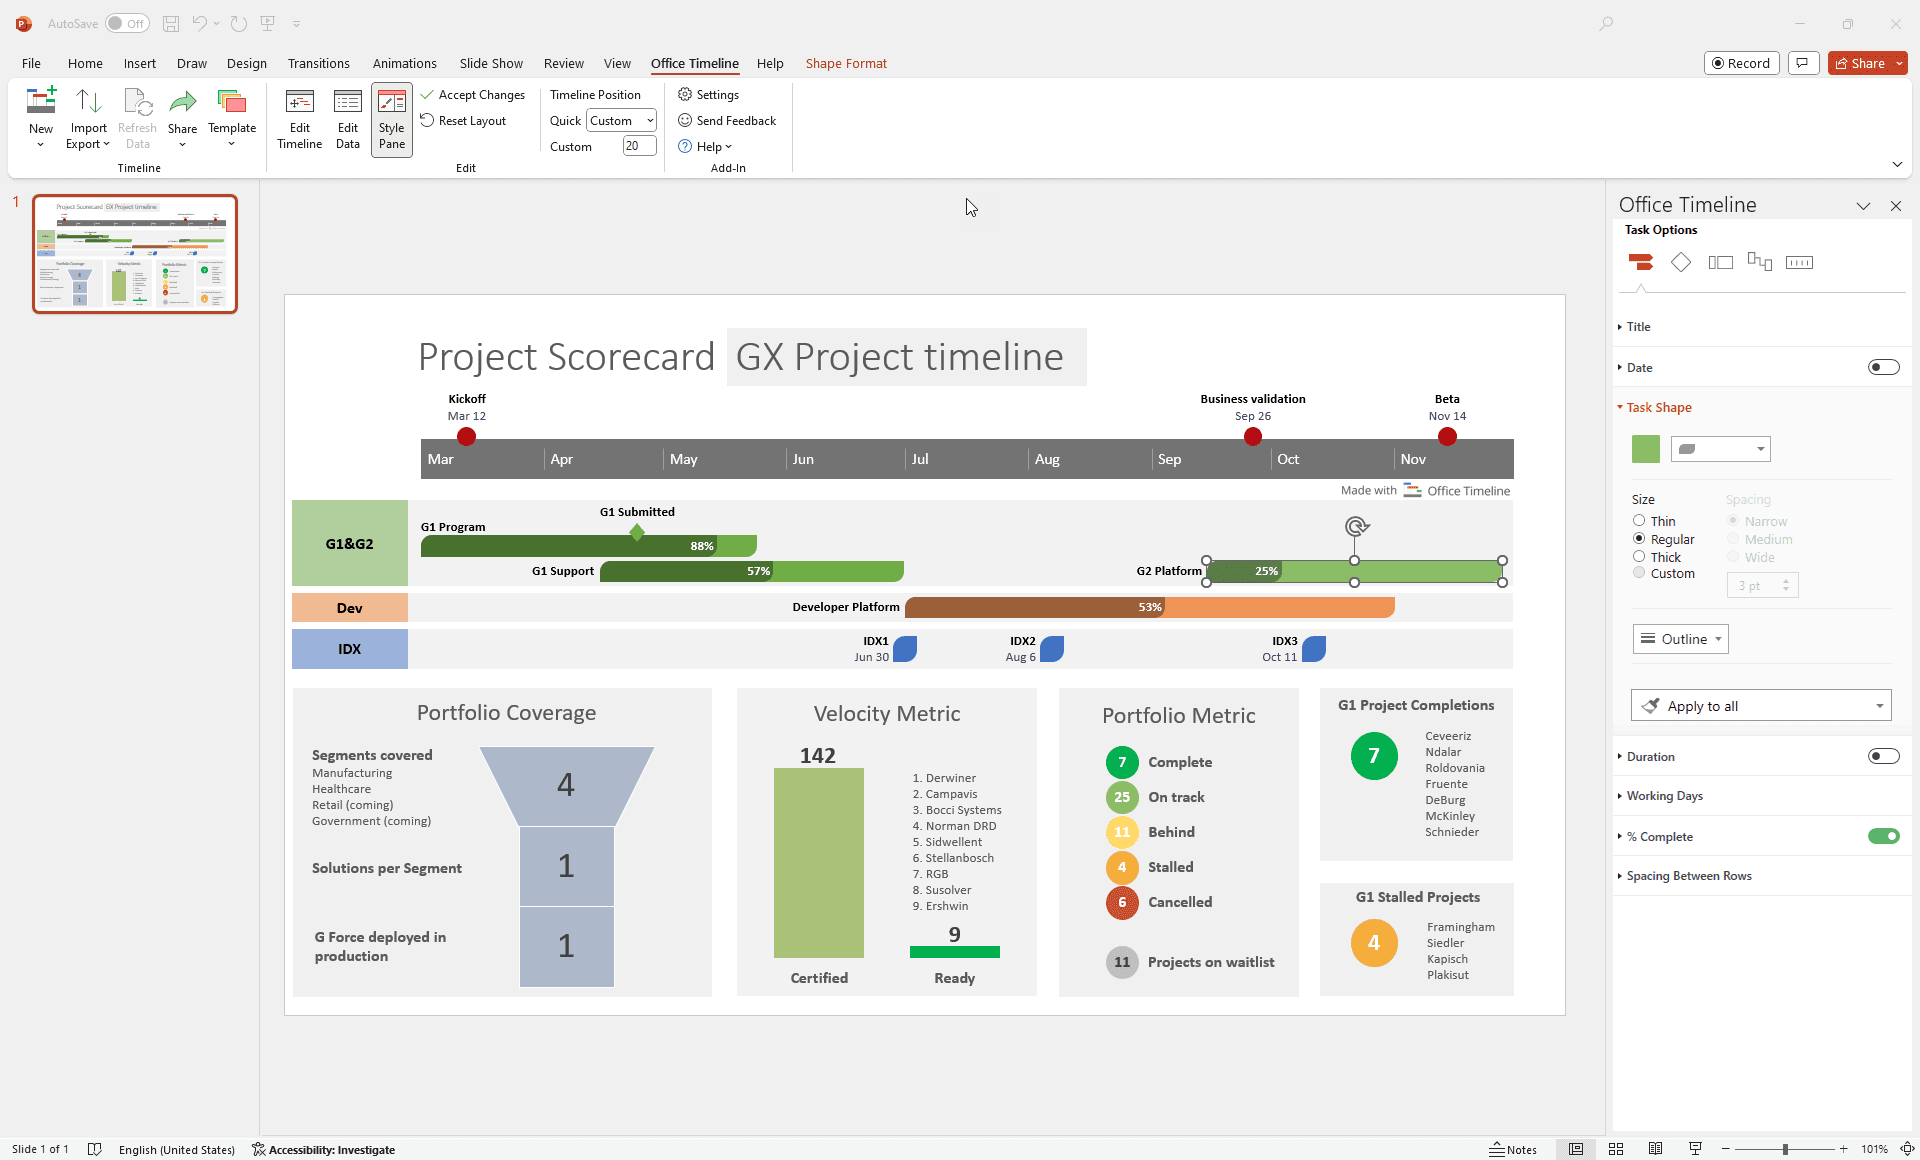Click the Start From Beginning icon

coord(267,23)
